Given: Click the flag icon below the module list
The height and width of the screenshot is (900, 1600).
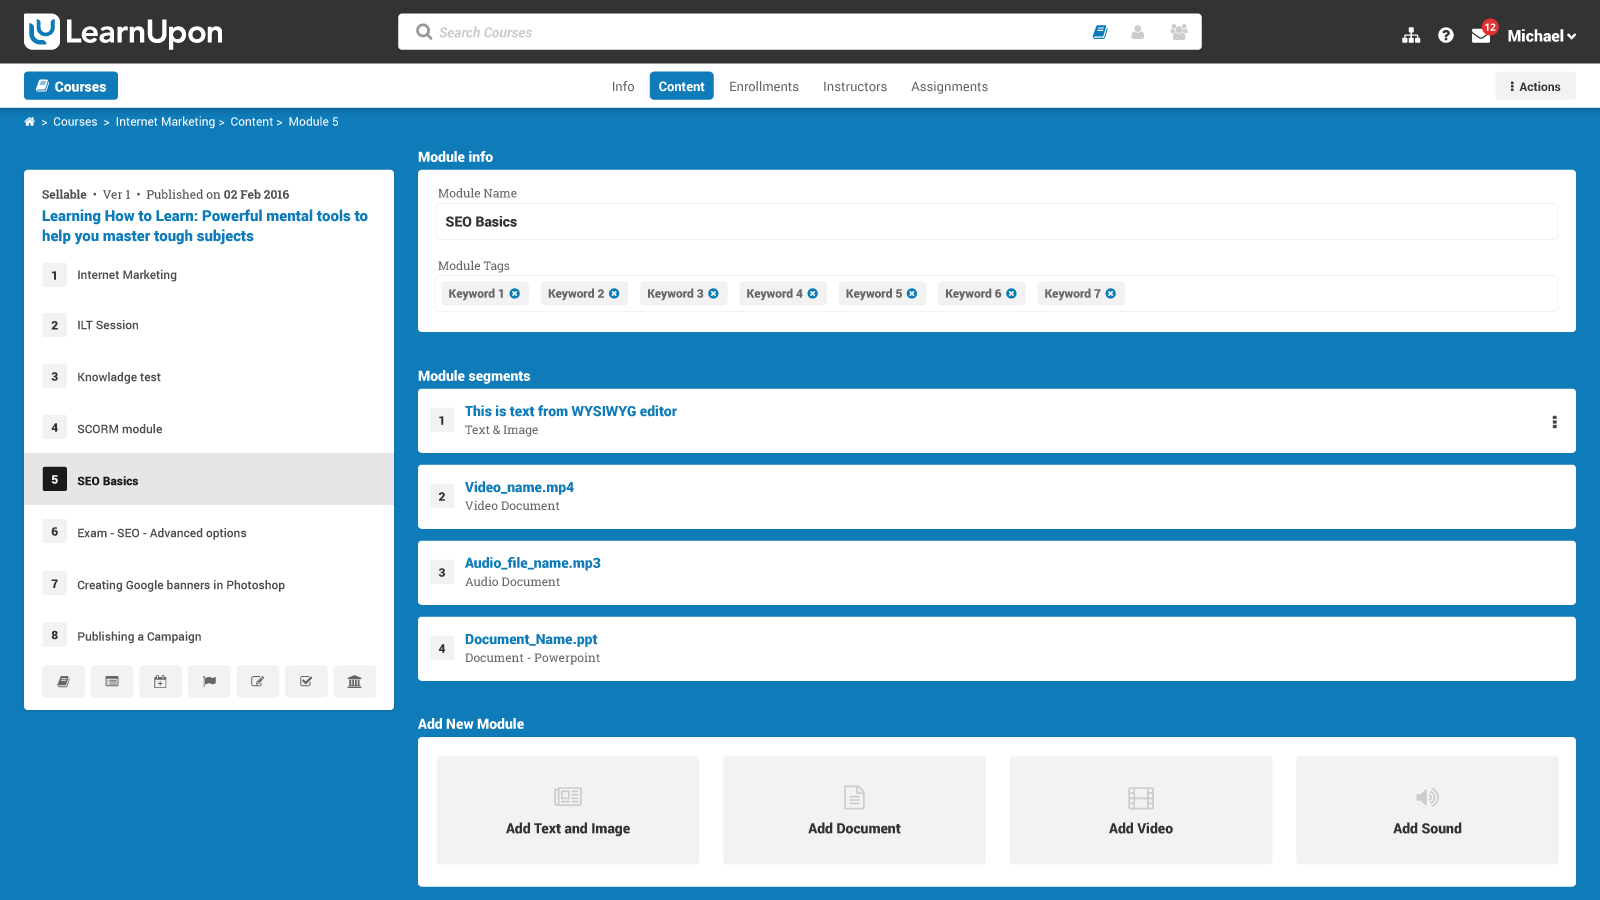Looking at the screenshot, I should [x=209, y=681].
